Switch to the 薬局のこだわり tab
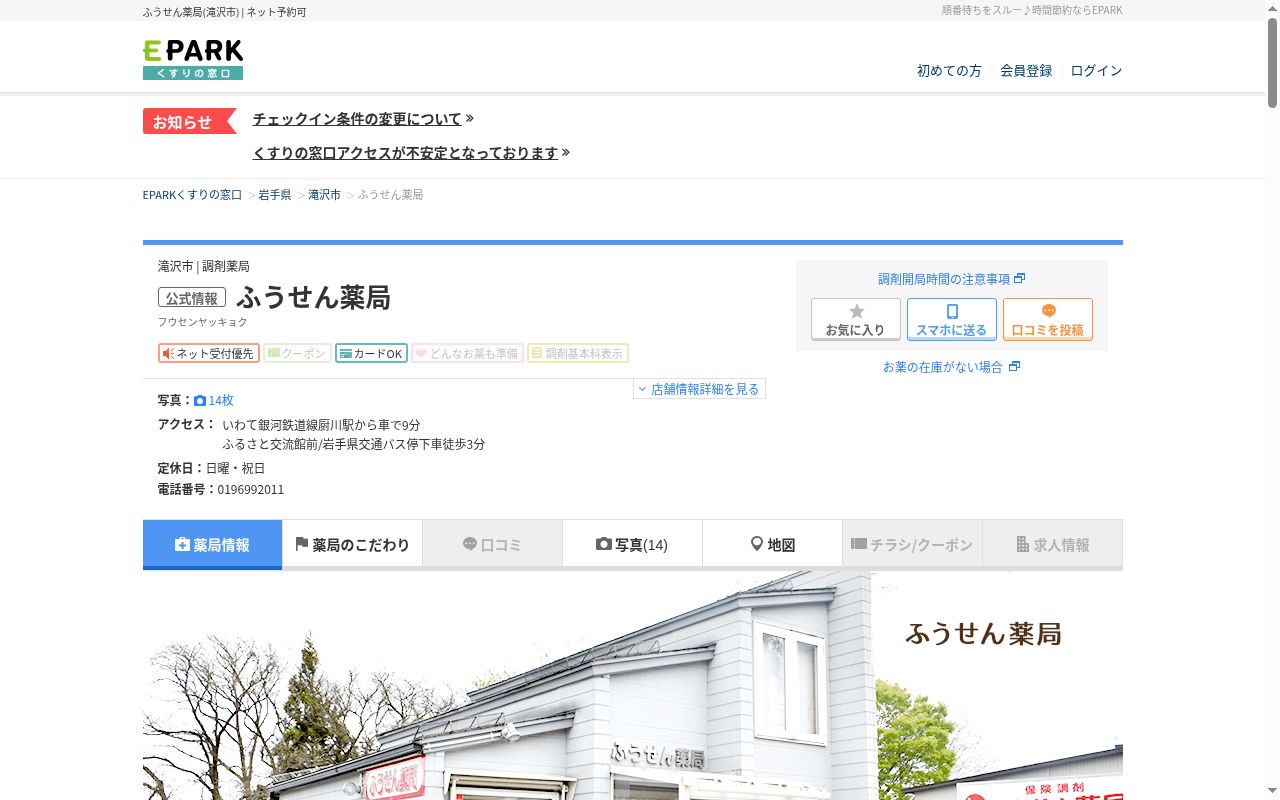The width and height of the screenshot is (1280, 800). pos(352,544)
